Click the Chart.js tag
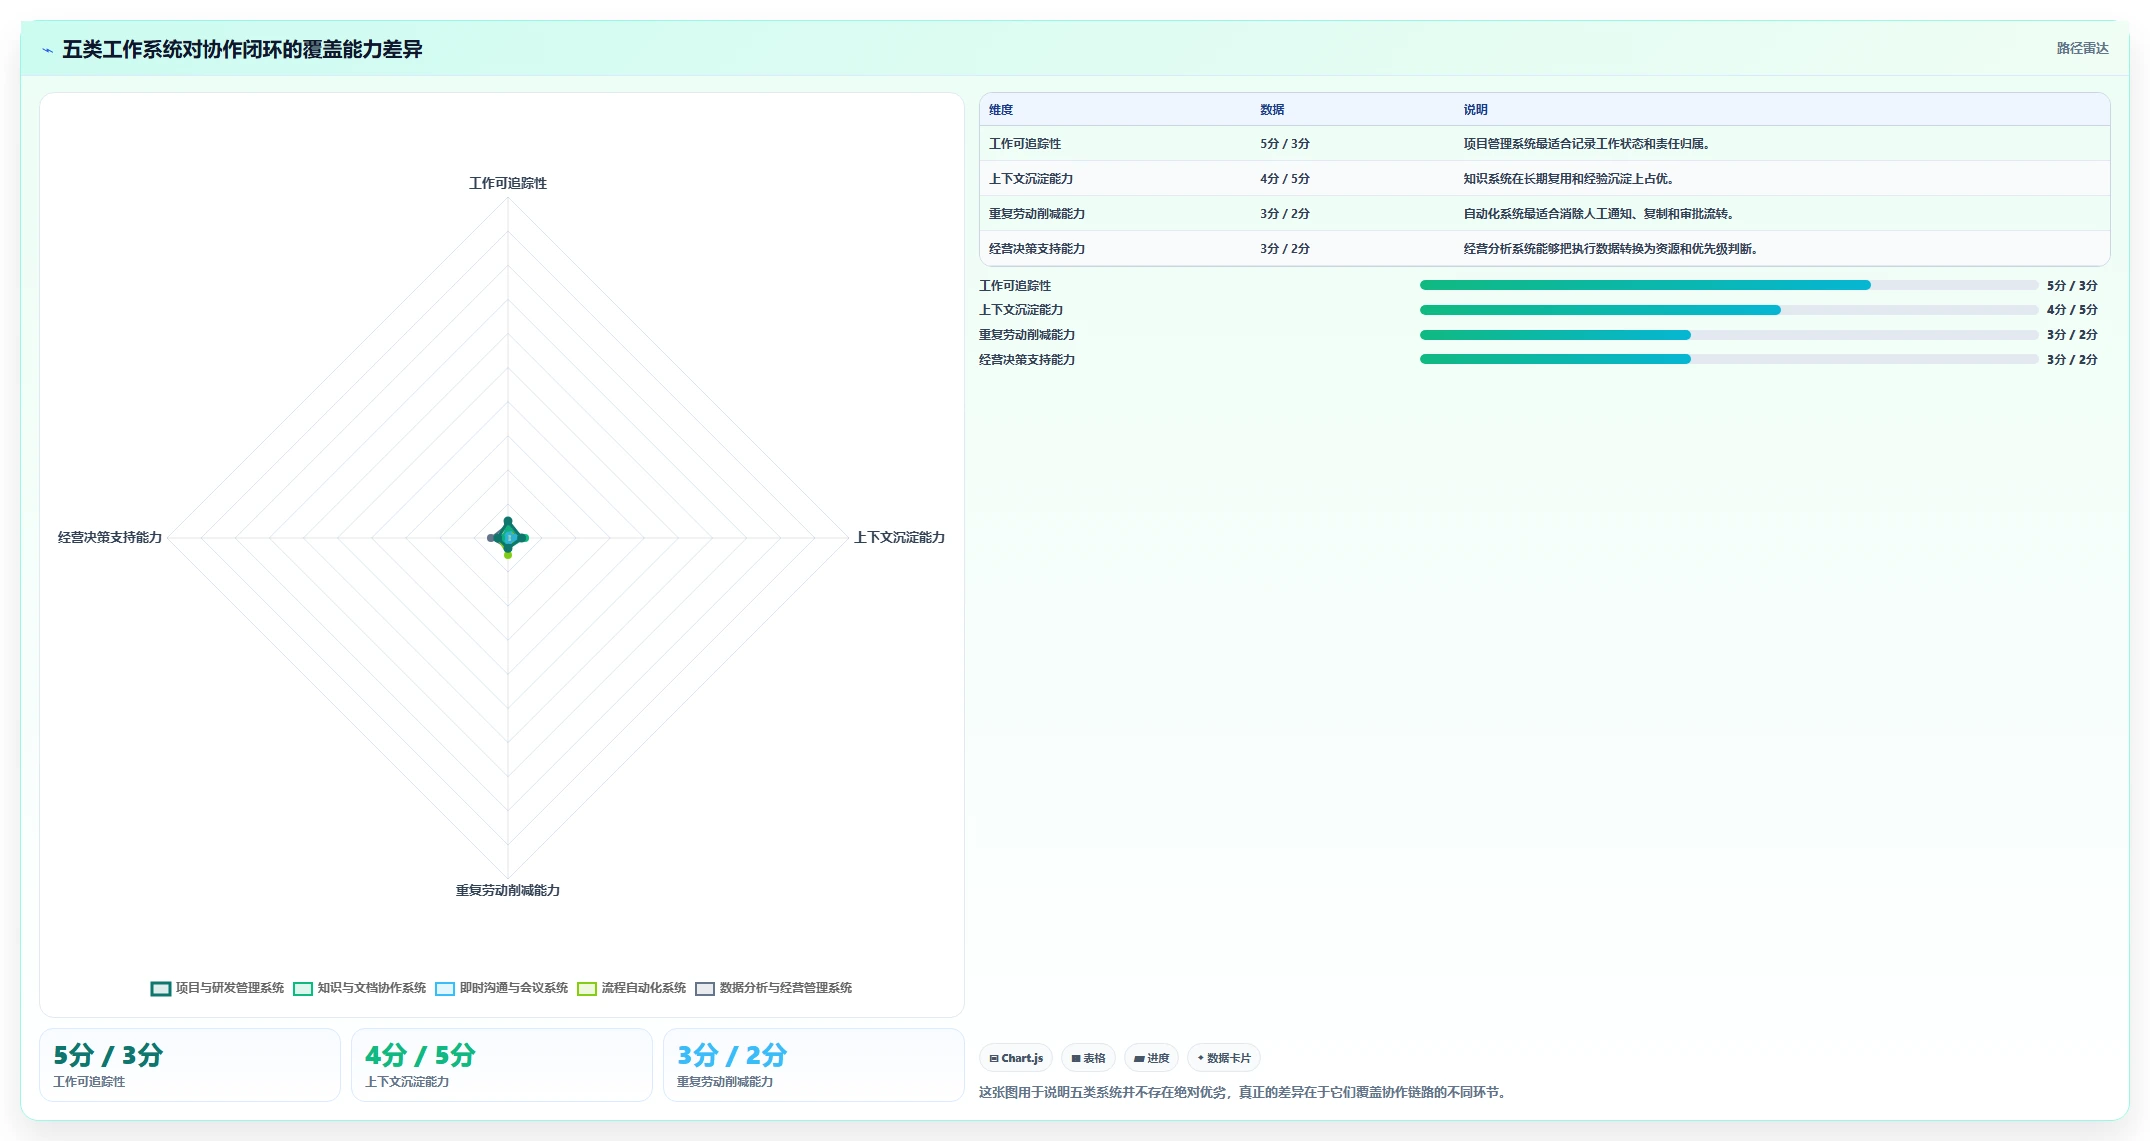The width and height of the screenshot is (2150, 1141). pyautogui.click(x=1016, y=1058)
